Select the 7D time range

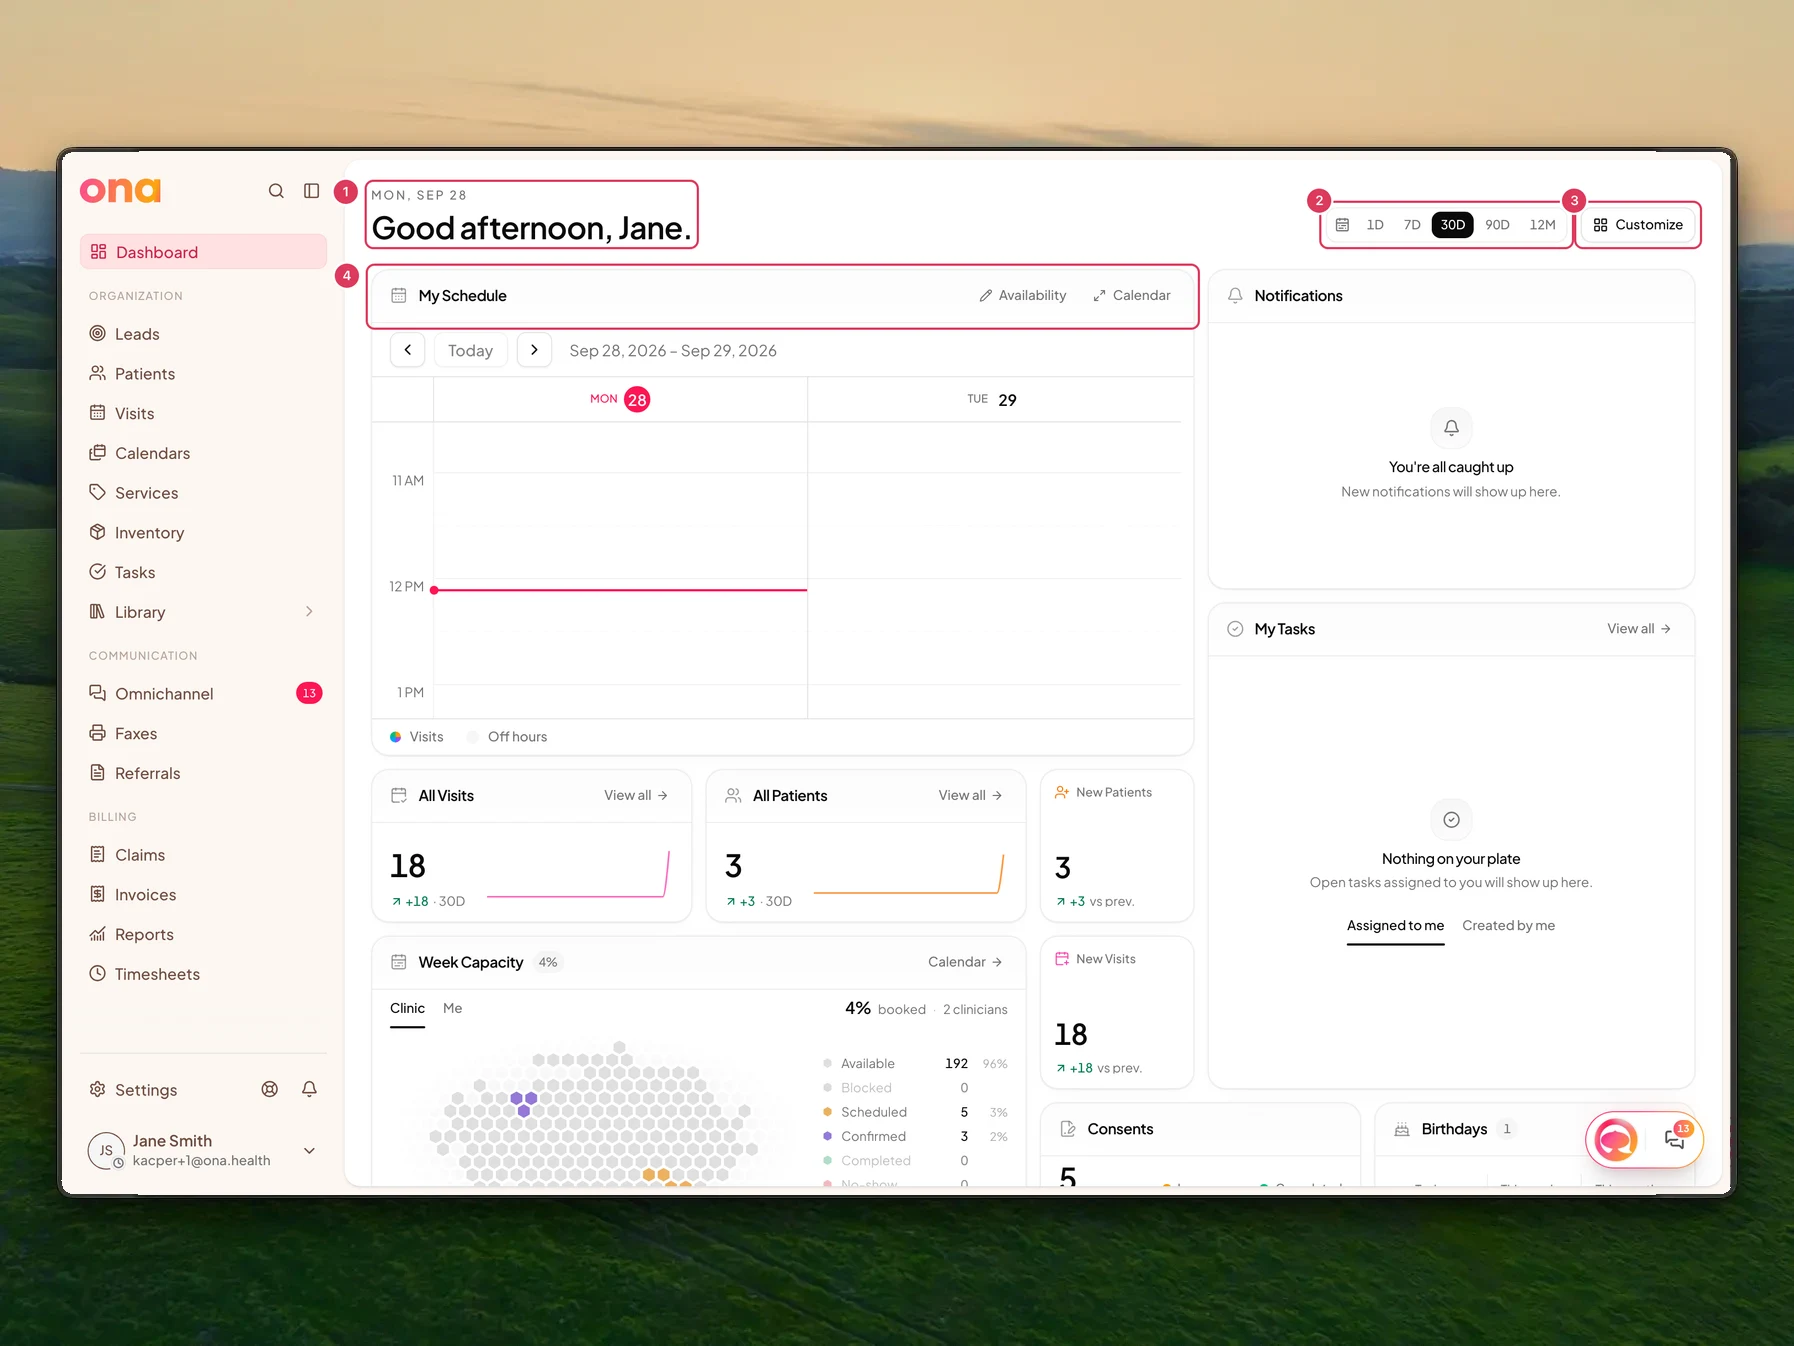click(1412, 225)
